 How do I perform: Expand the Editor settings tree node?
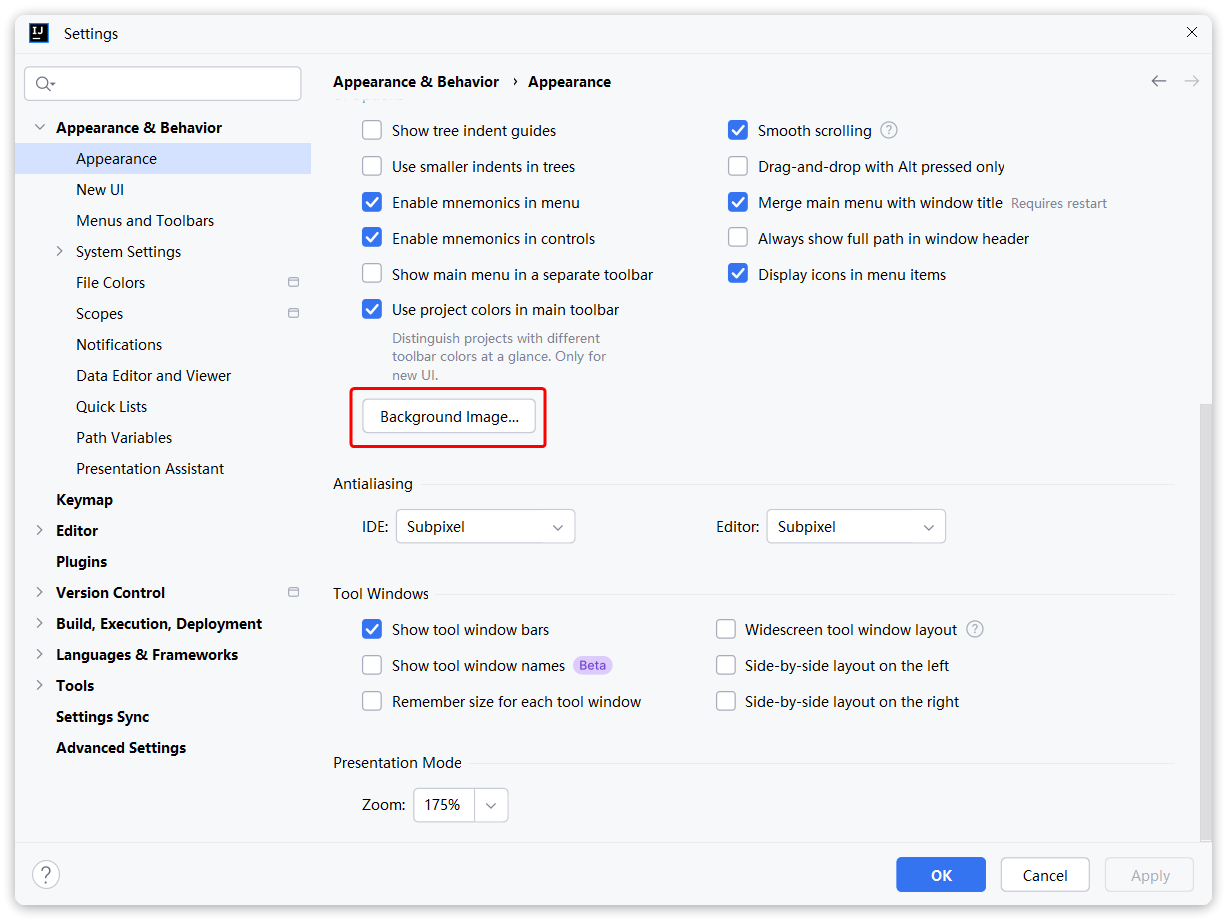tap(39, 531)
